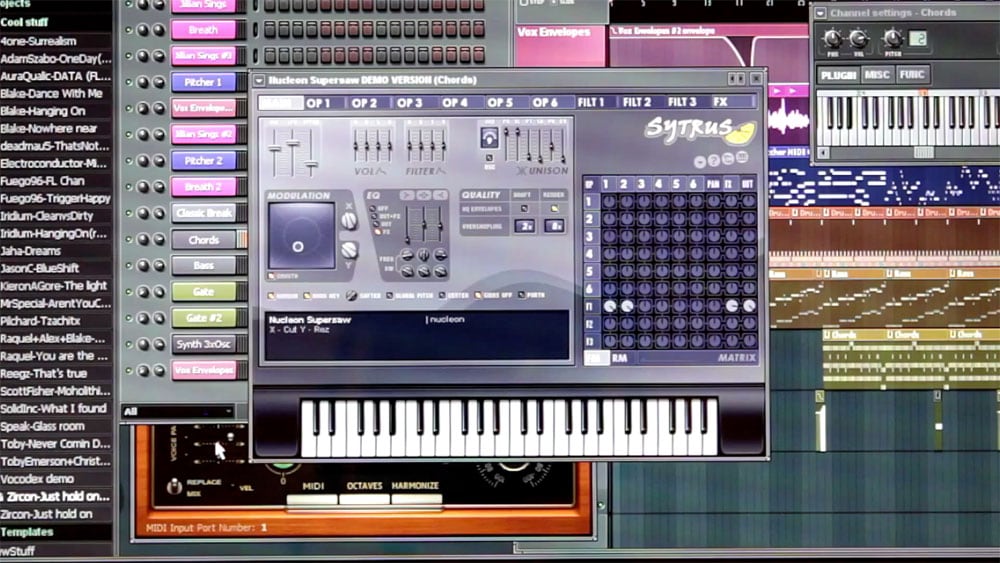Click the Pitcher 1 channel pan knob

[x=143, y=82]
